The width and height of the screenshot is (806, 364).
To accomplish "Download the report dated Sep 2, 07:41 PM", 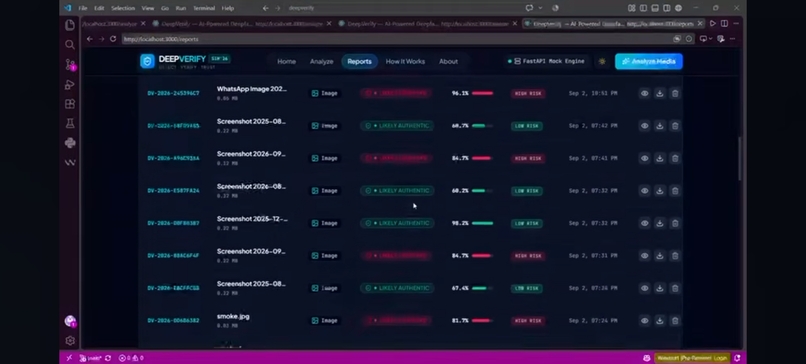I will (660, 158).
